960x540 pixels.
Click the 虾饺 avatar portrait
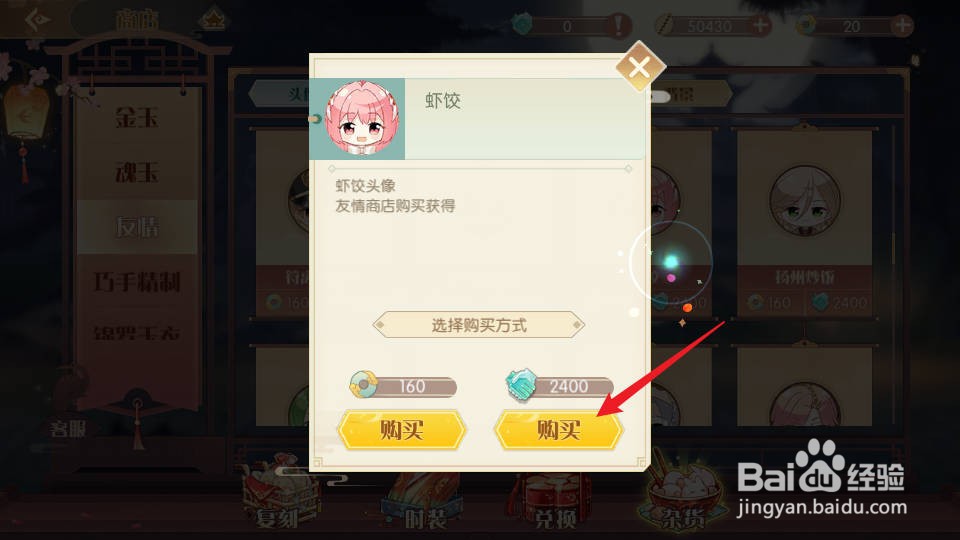[362, 119]
